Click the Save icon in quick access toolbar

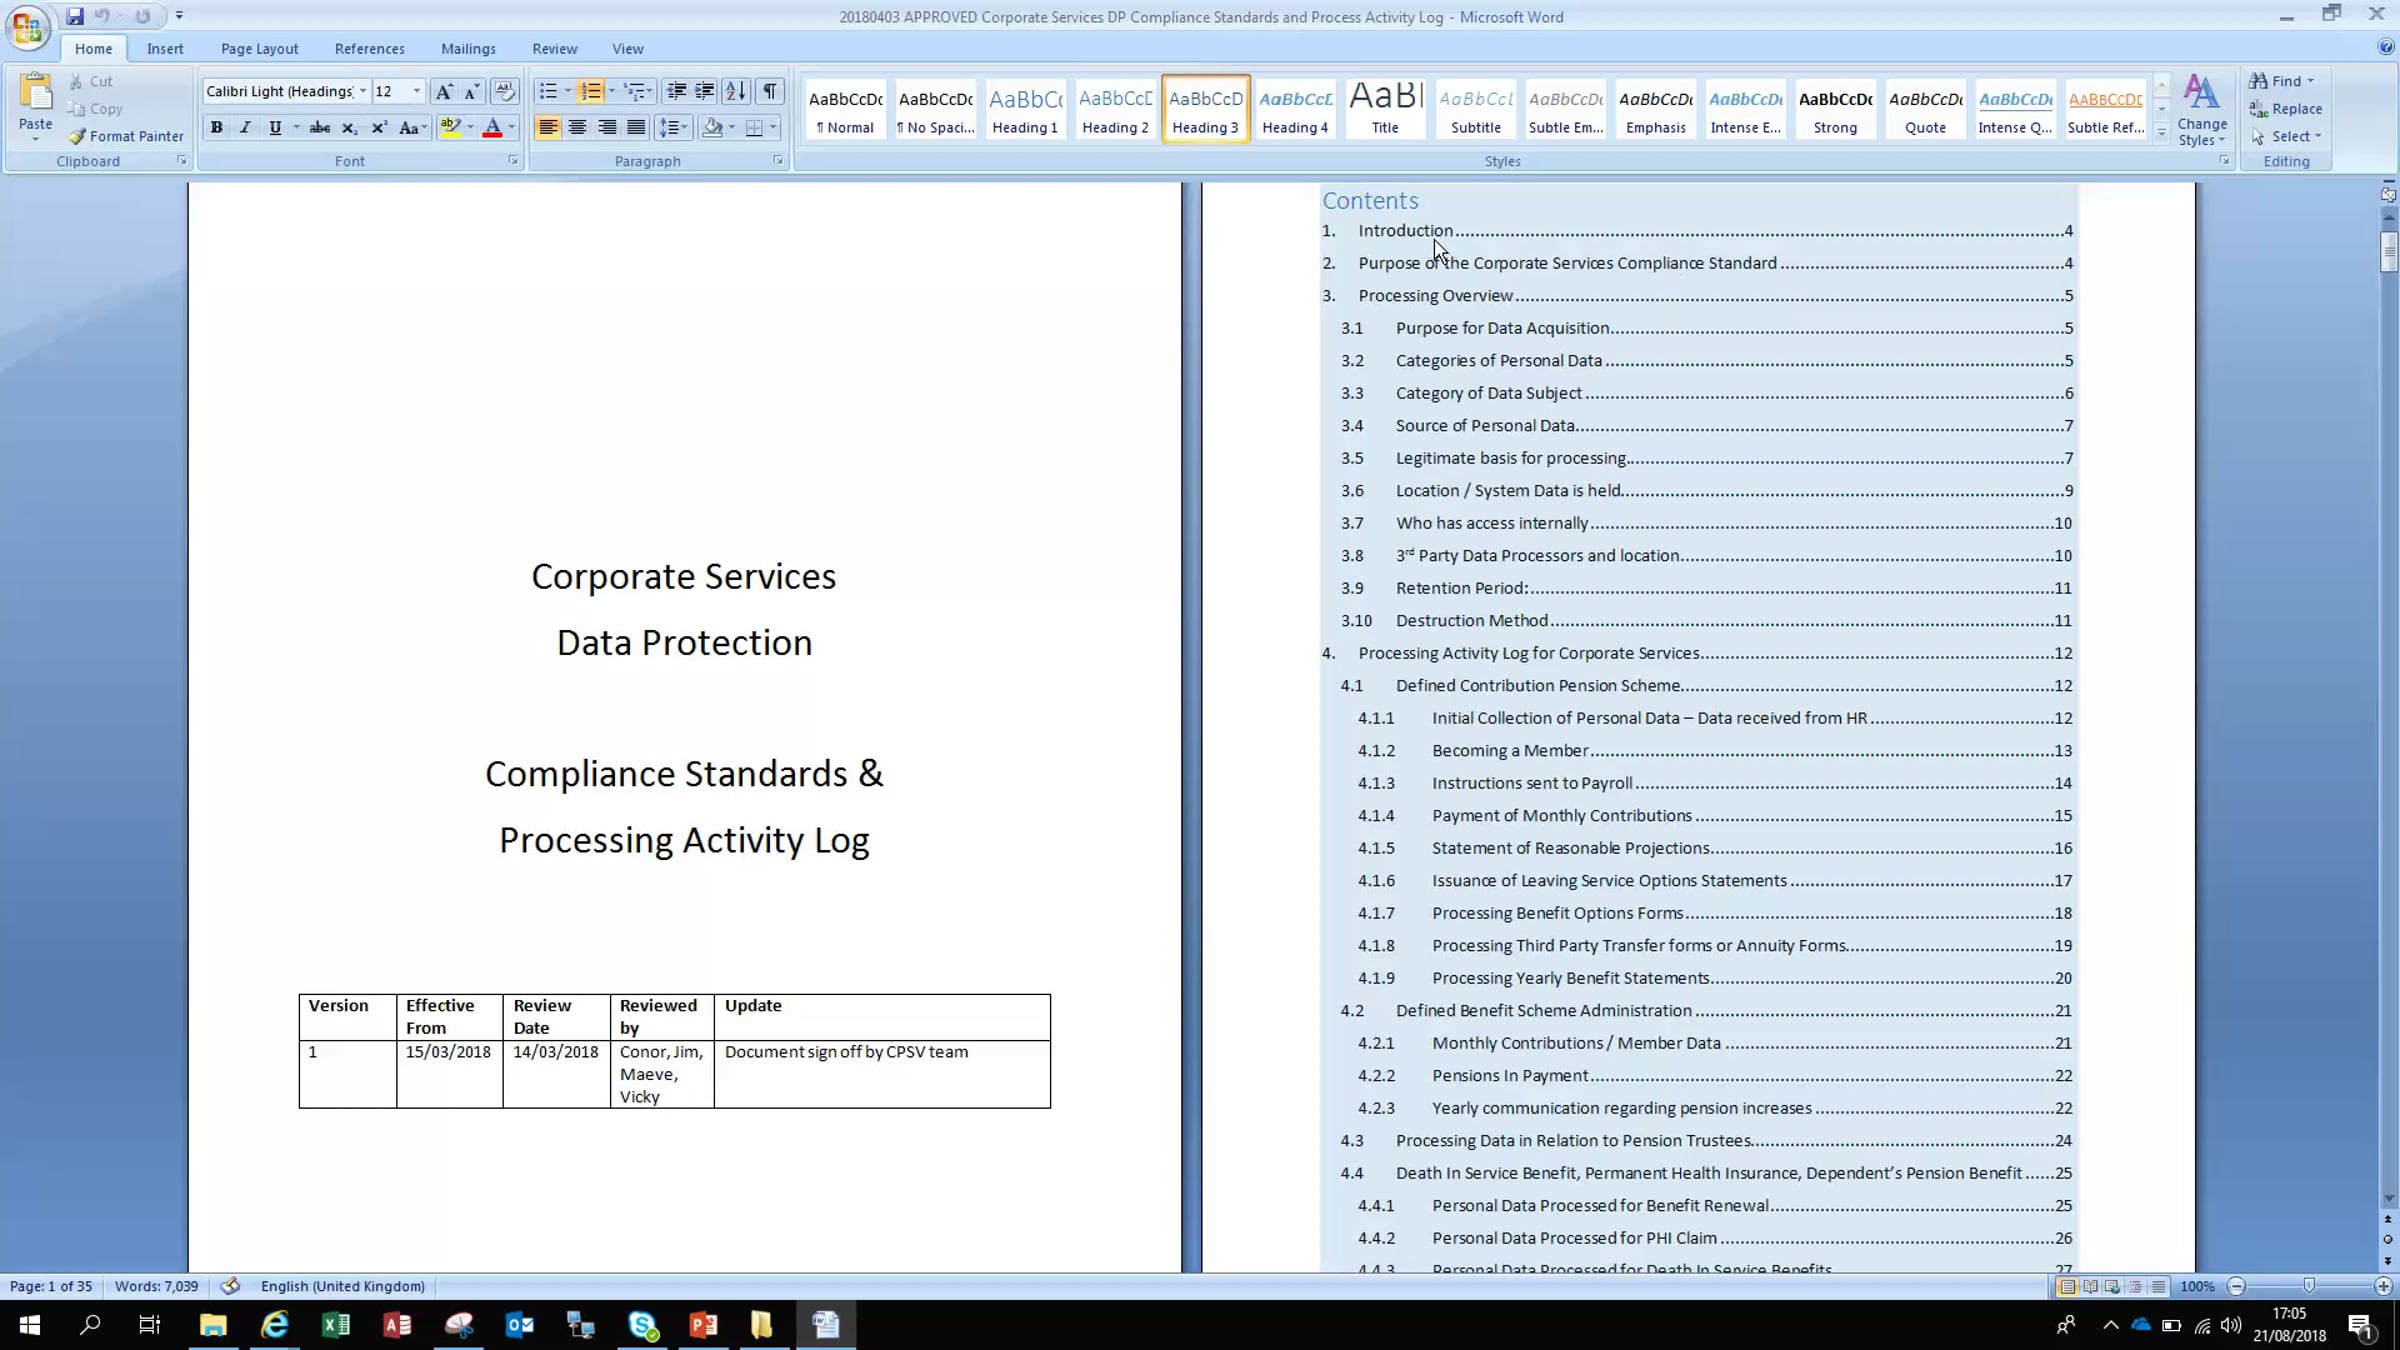(75, 16)
